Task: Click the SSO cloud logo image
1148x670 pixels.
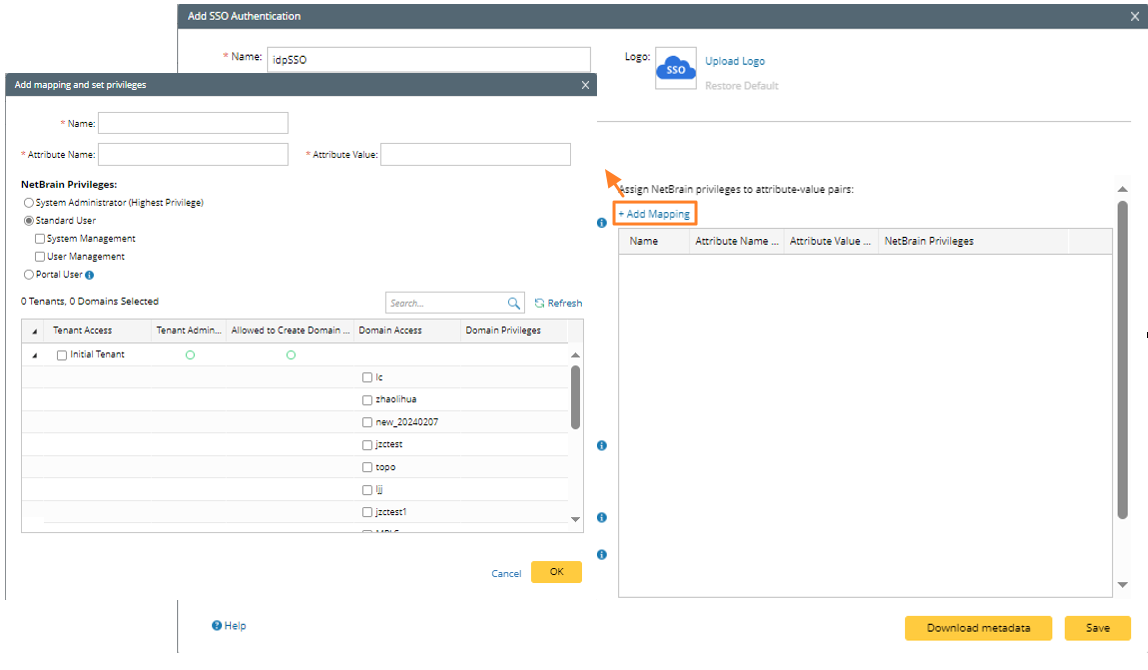Action: click(676, 68)
